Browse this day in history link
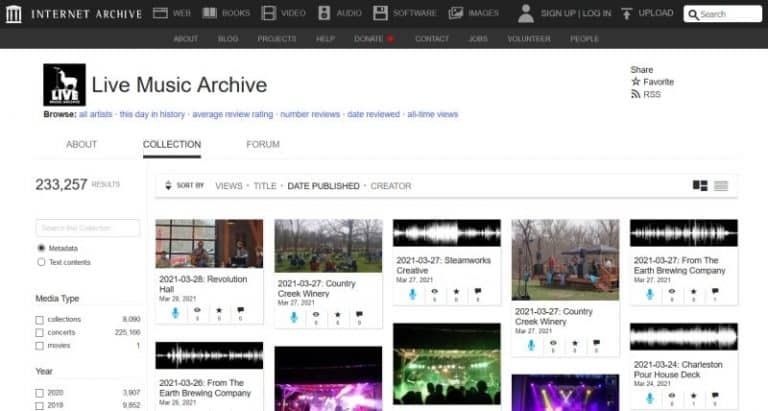This screenshot has width=768, height=411. click(x=152, y=114)
